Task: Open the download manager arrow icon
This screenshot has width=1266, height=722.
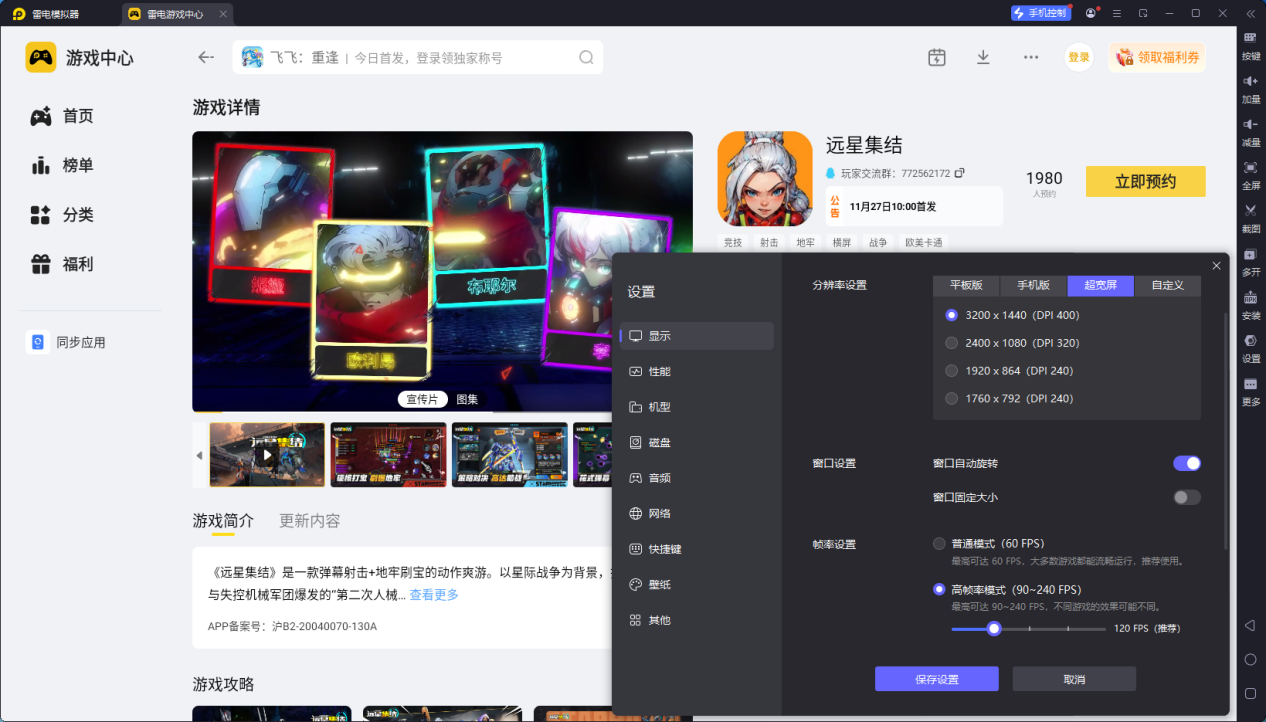Action: [x=983, y=57]
